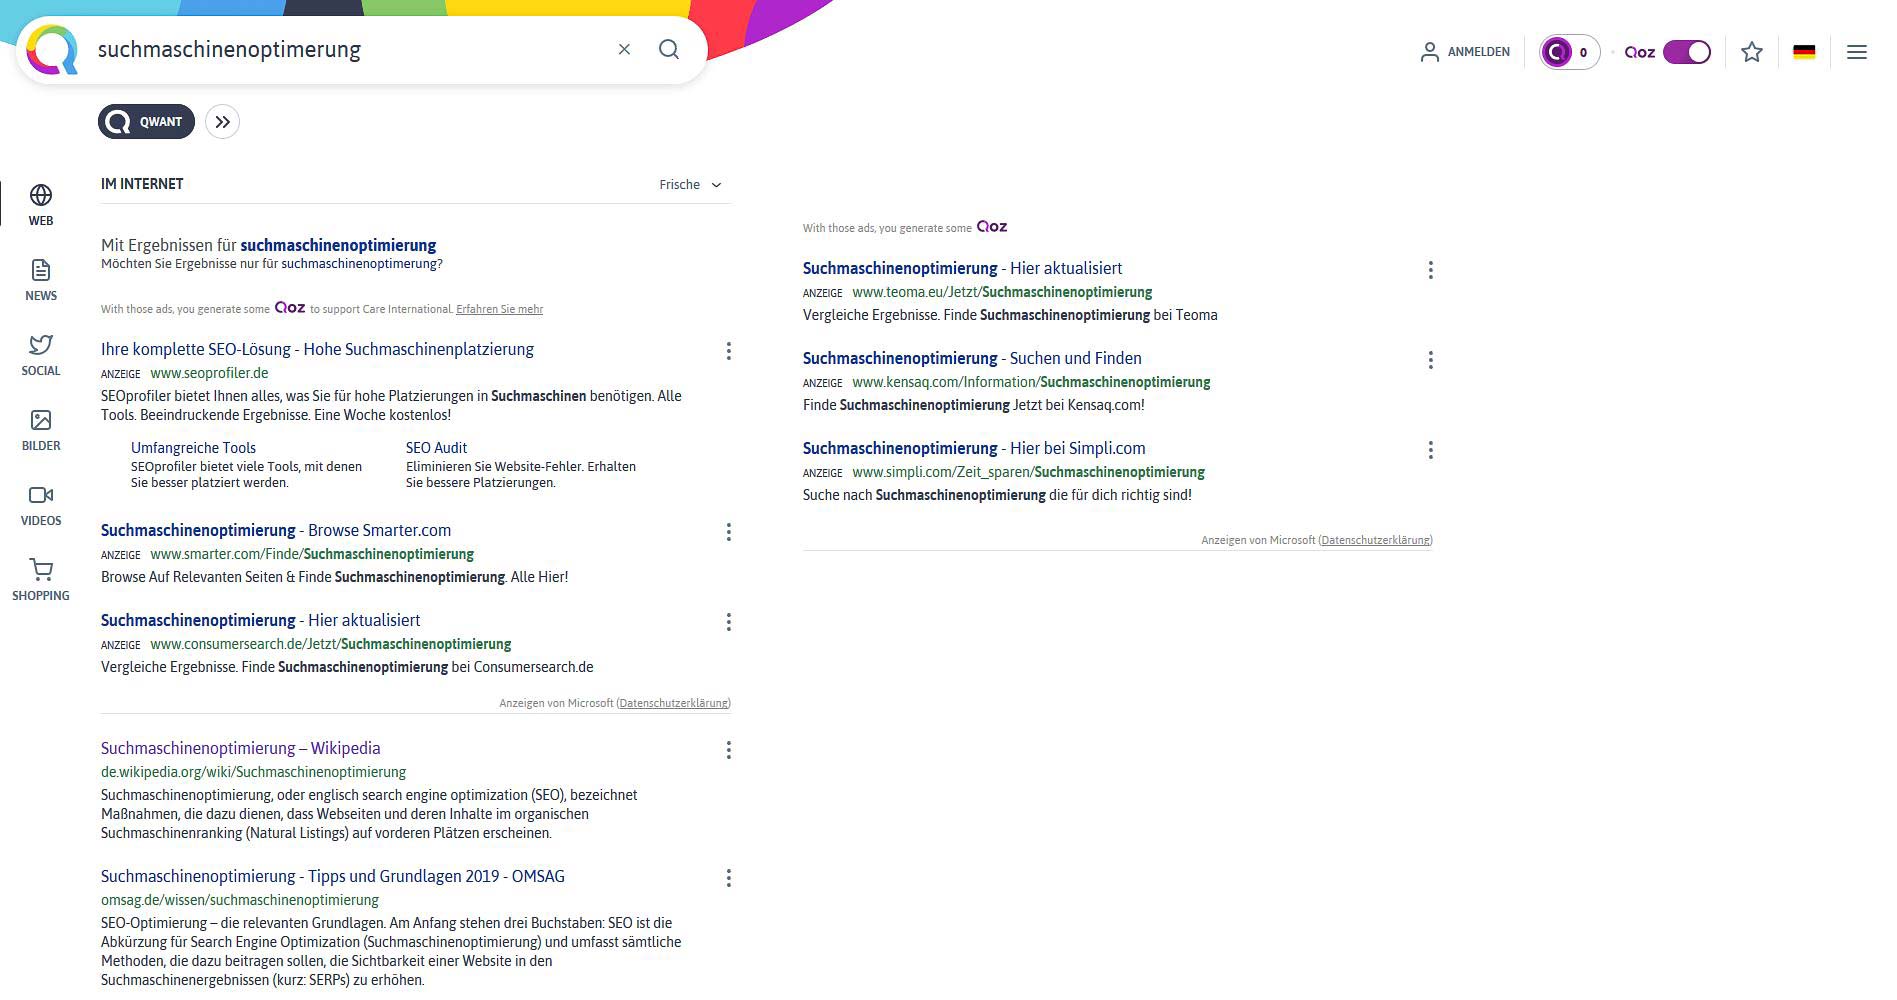Open 'Suchen und Finden' Kensaq ad
This screenshot has width=1897, height=1000.
tap(972, 358)
